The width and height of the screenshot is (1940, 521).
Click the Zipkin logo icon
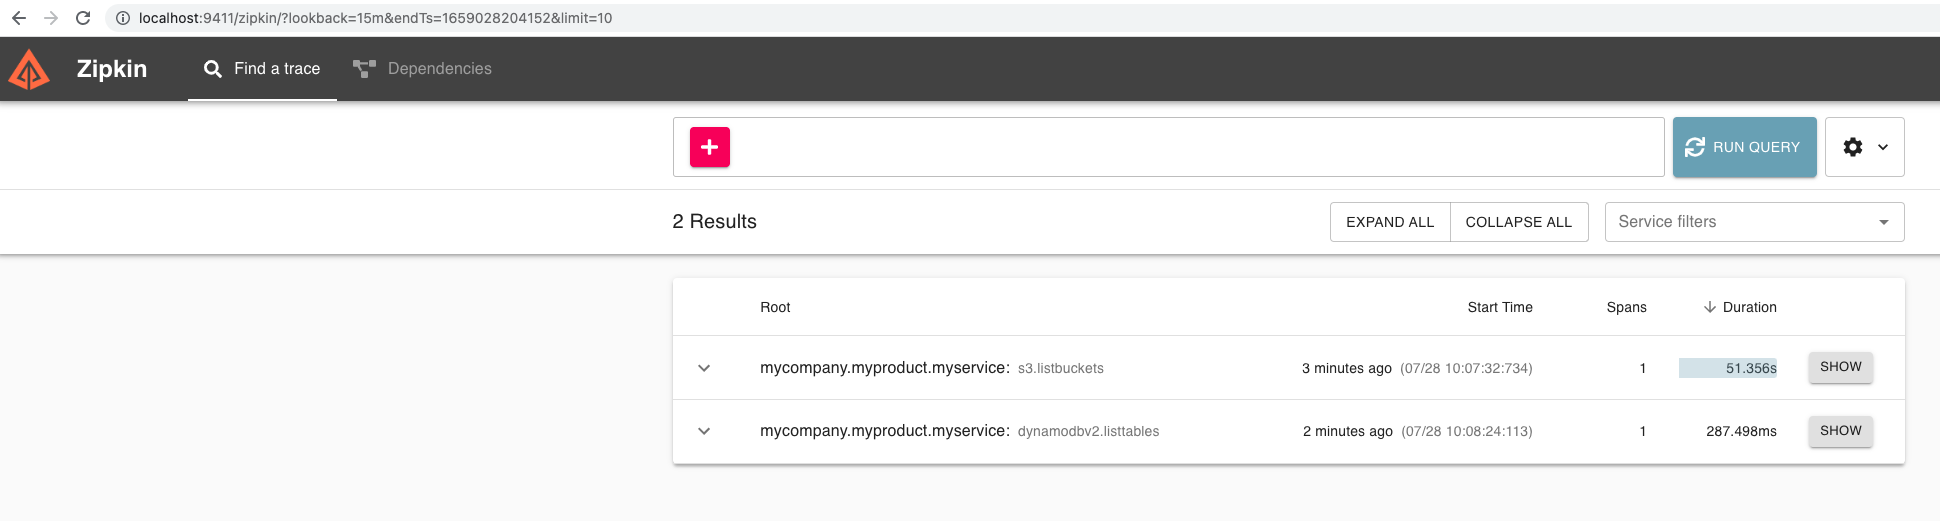29,69
